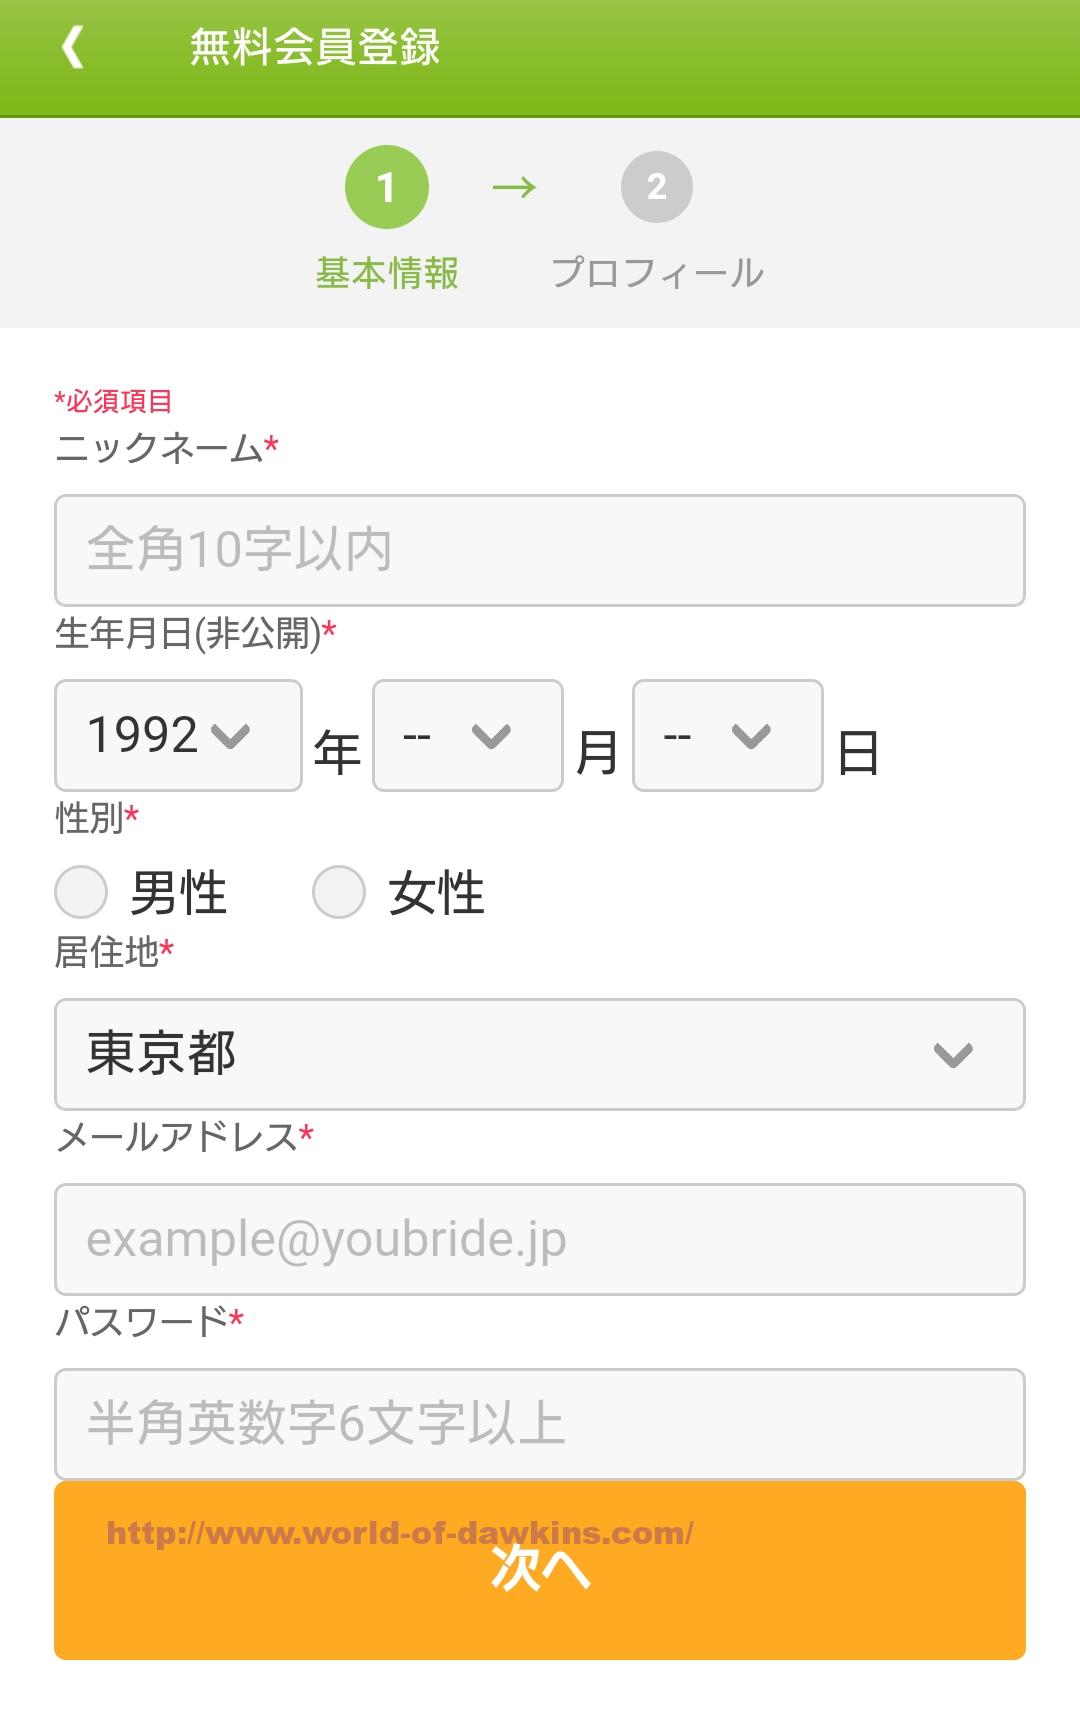Viewport: 1080px width, 1722px height.
Task: Select the 女性 radio button
Action: (x=339, y=892)
